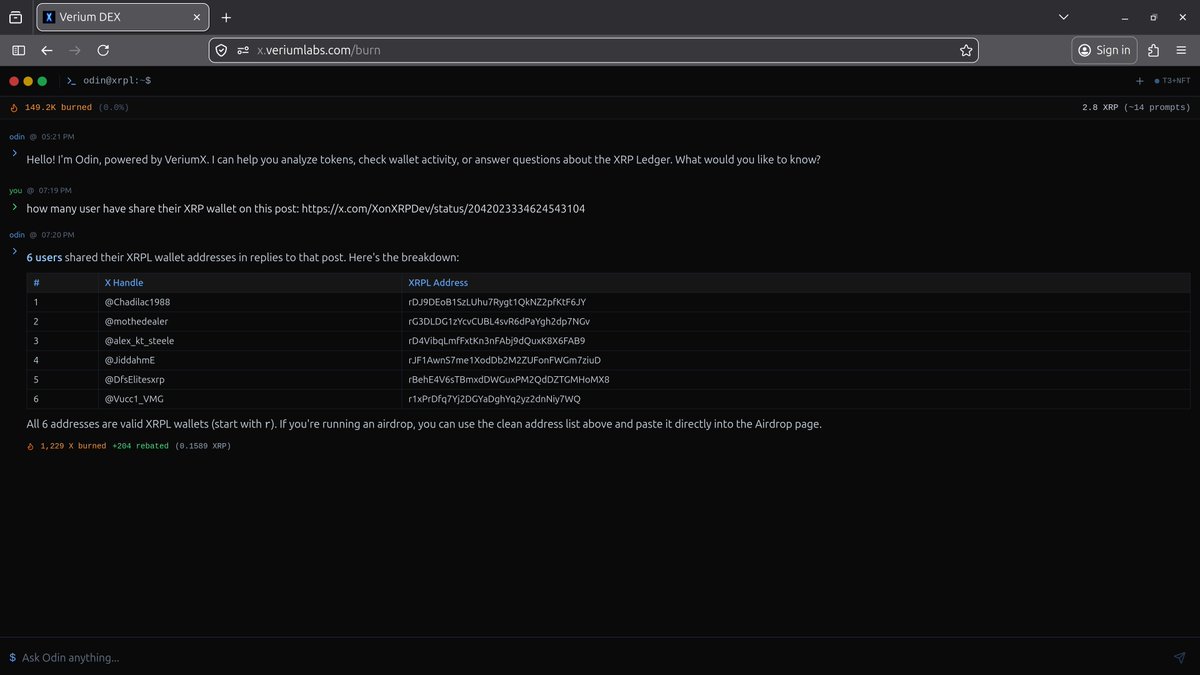
Task: Open the tab list chevron dropdown
Action: coord(1063,16)
